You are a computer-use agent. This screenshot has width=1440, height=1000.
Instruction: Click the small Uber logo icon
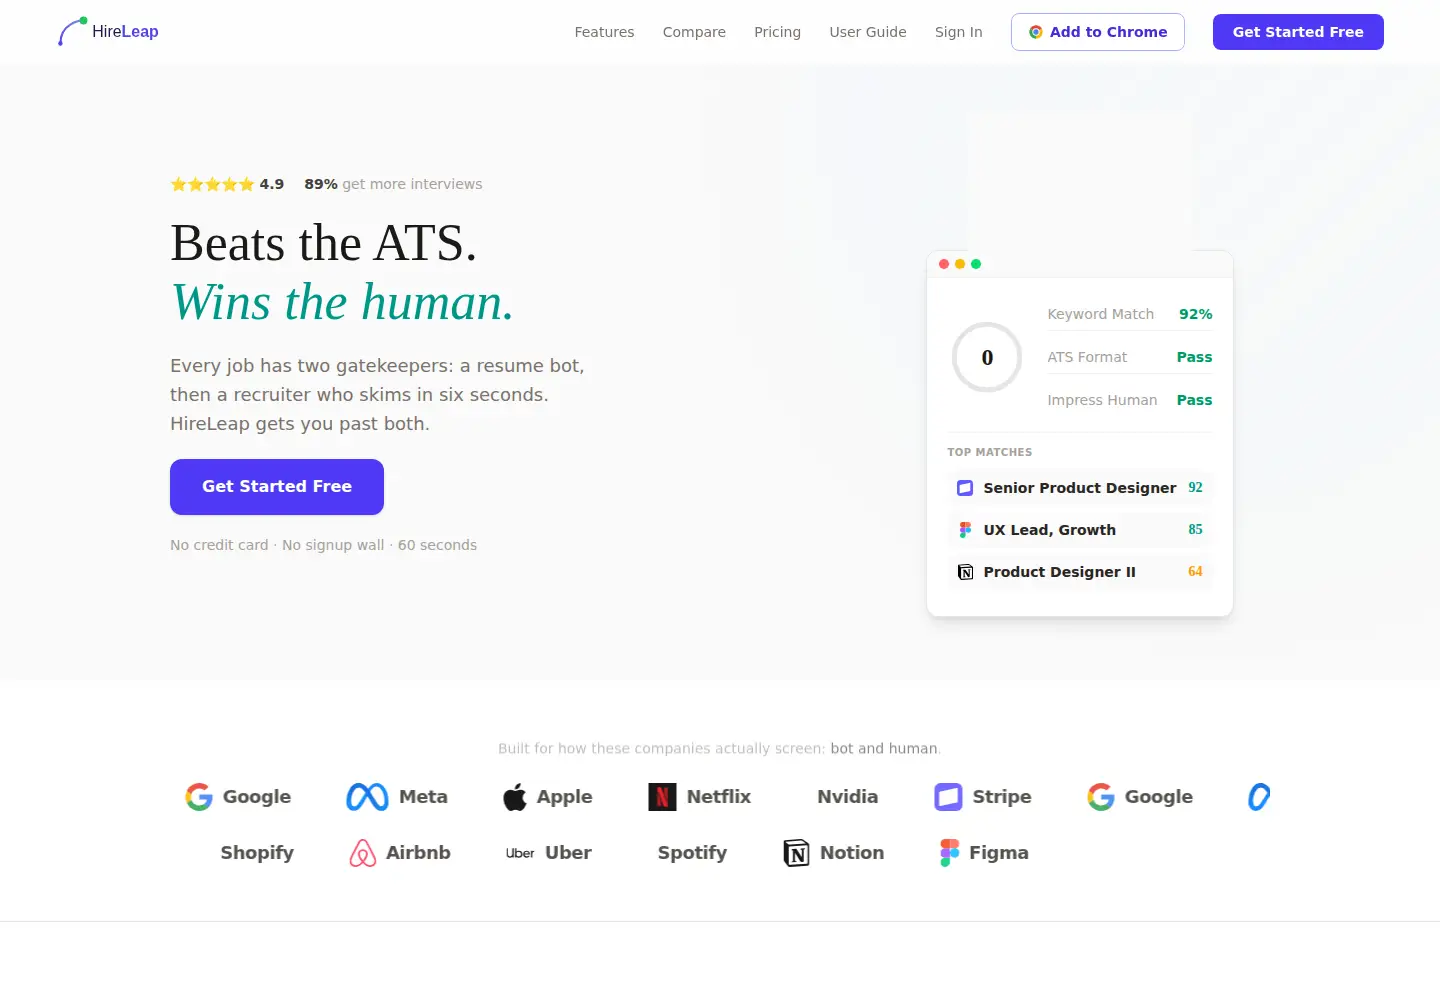coord(520,853)
